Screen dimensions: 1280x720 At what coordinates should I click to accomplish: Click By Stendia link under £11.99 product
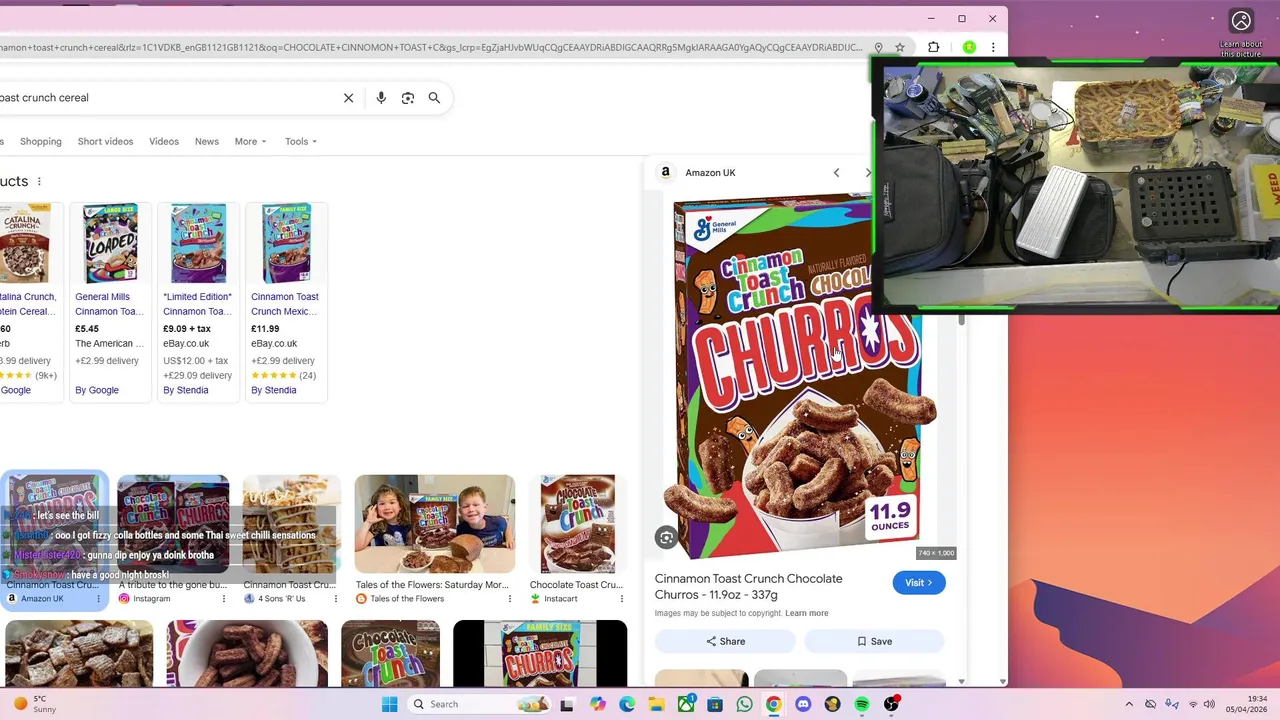tap(274, 390)
